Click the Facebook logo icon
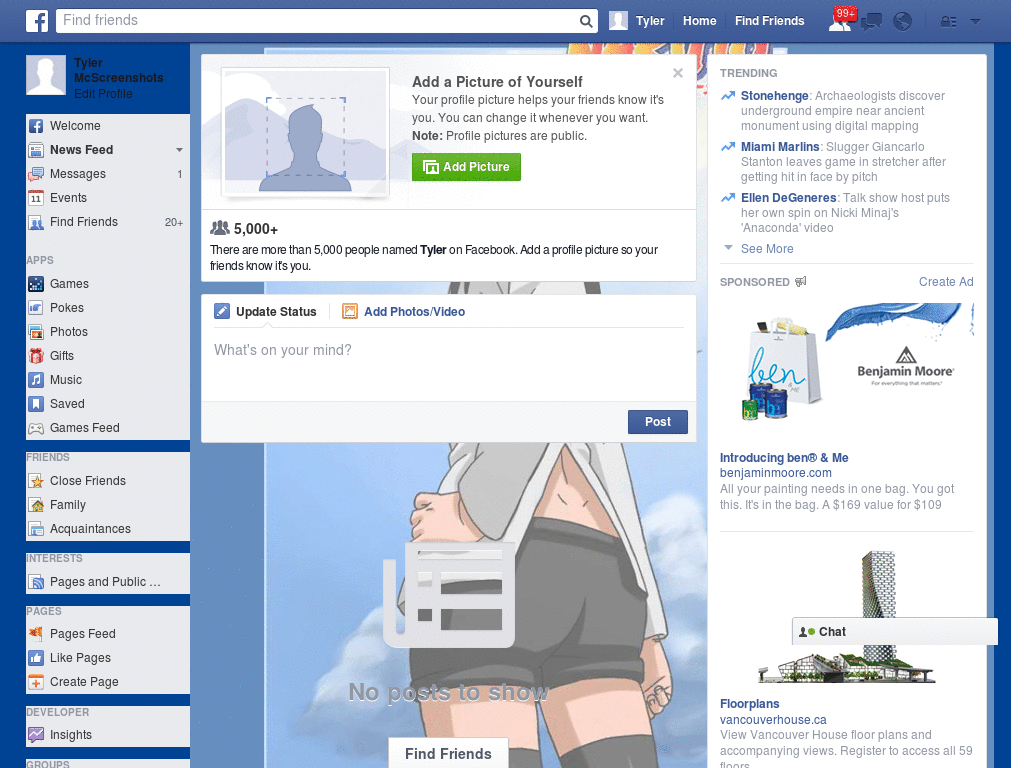Image resolution: width=1024 pixels, height=768 pixels. [x=37, y=21]
